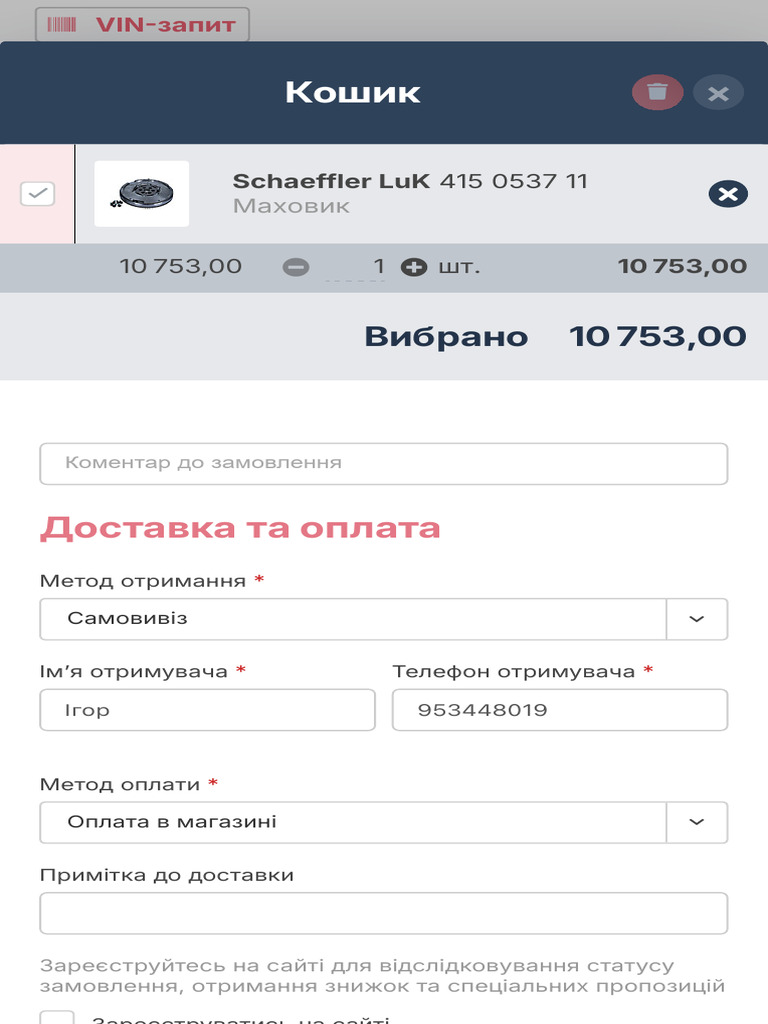This screenshot has height=1024, width=768.
Task: Click the red trash icon to empty cart
Action: (657, 93)
